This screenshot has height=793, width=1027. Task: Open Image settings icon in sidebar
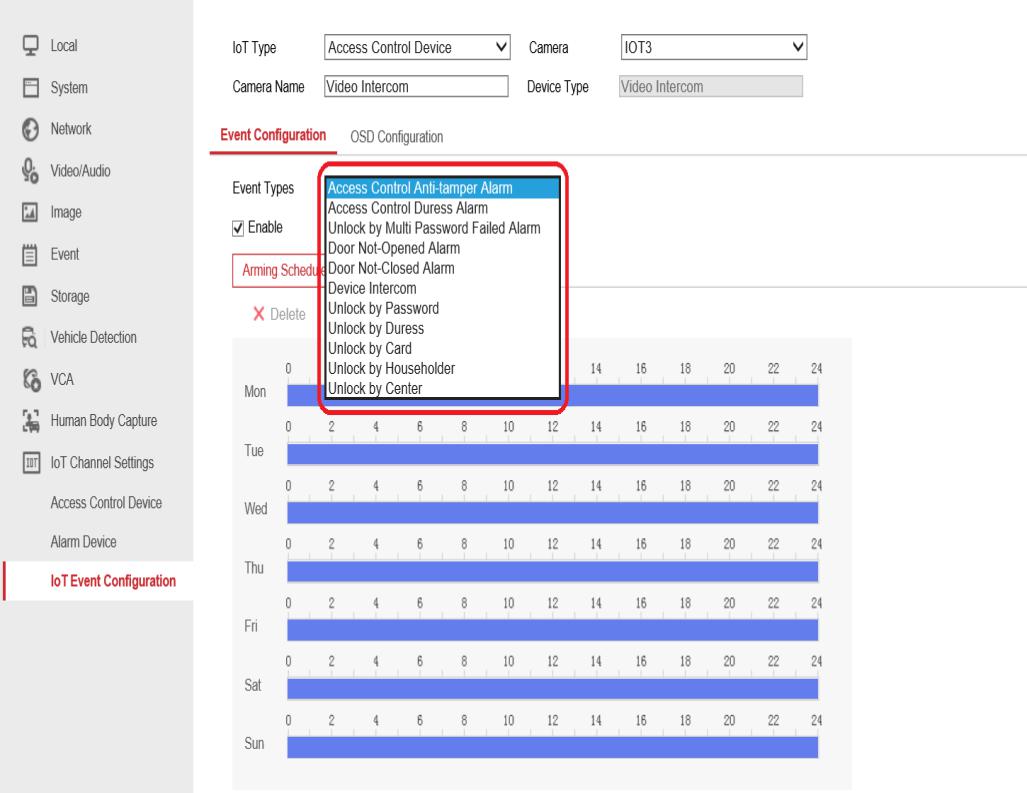click(x=30, y=212)
